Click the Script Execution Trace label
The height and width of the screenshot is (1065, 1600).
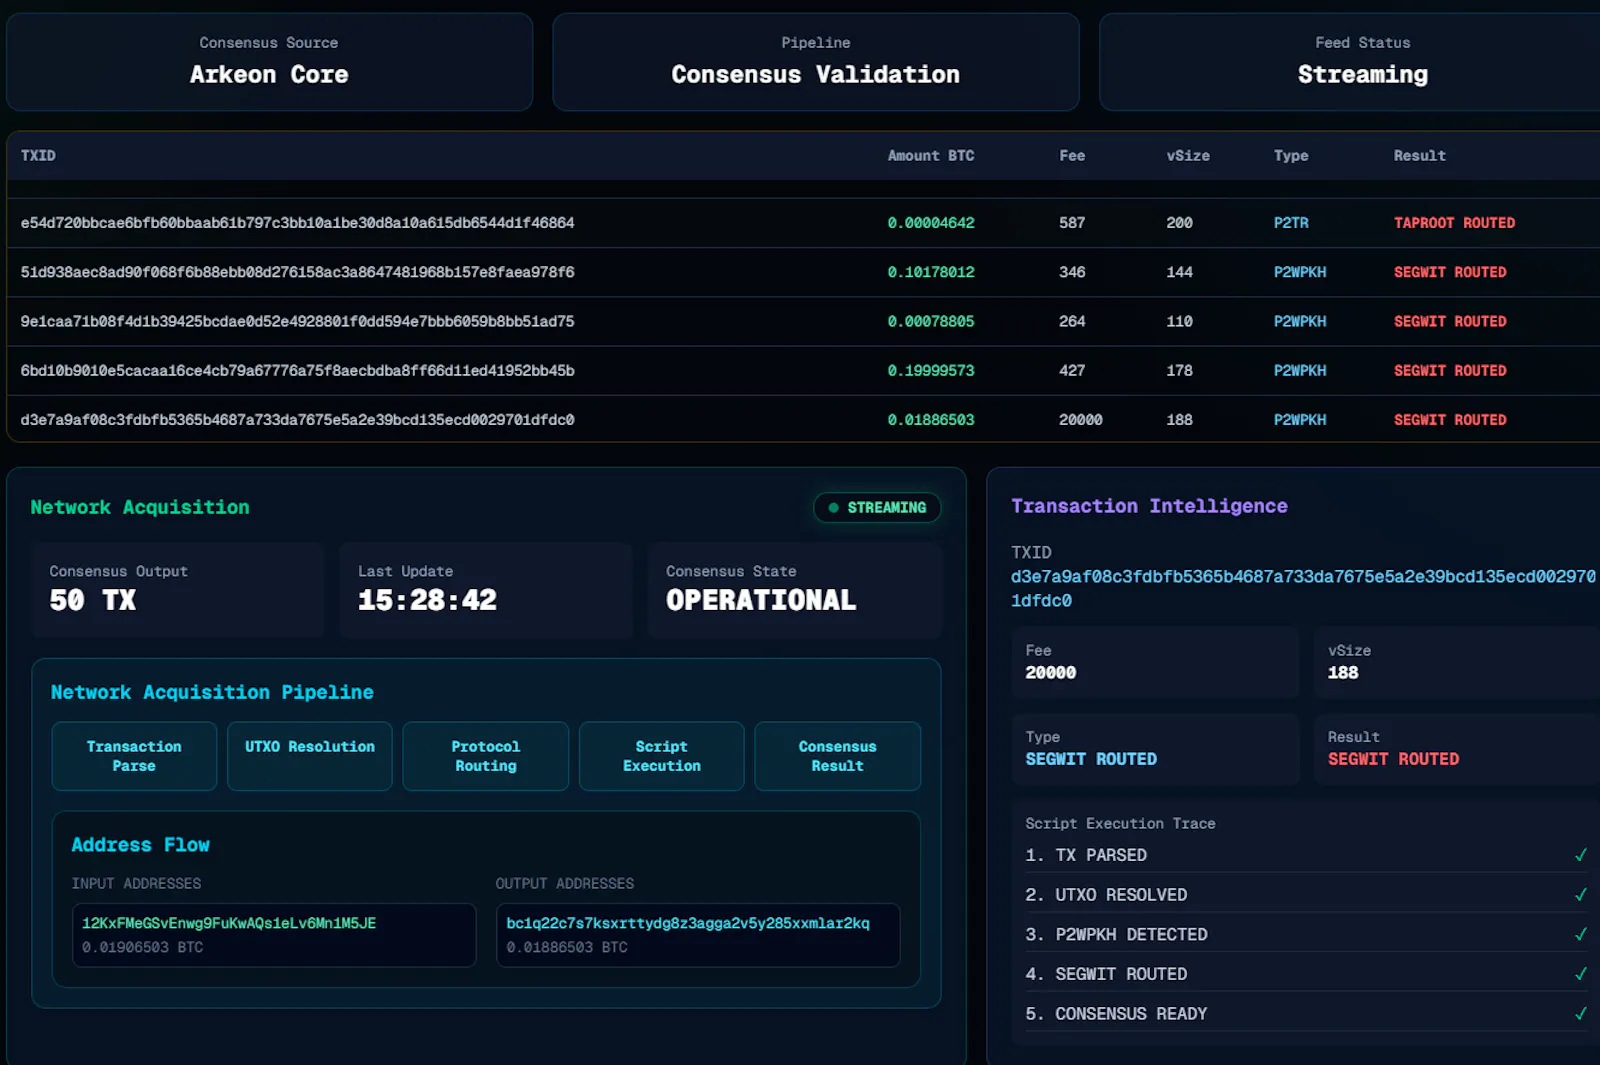pos(1120,823)
